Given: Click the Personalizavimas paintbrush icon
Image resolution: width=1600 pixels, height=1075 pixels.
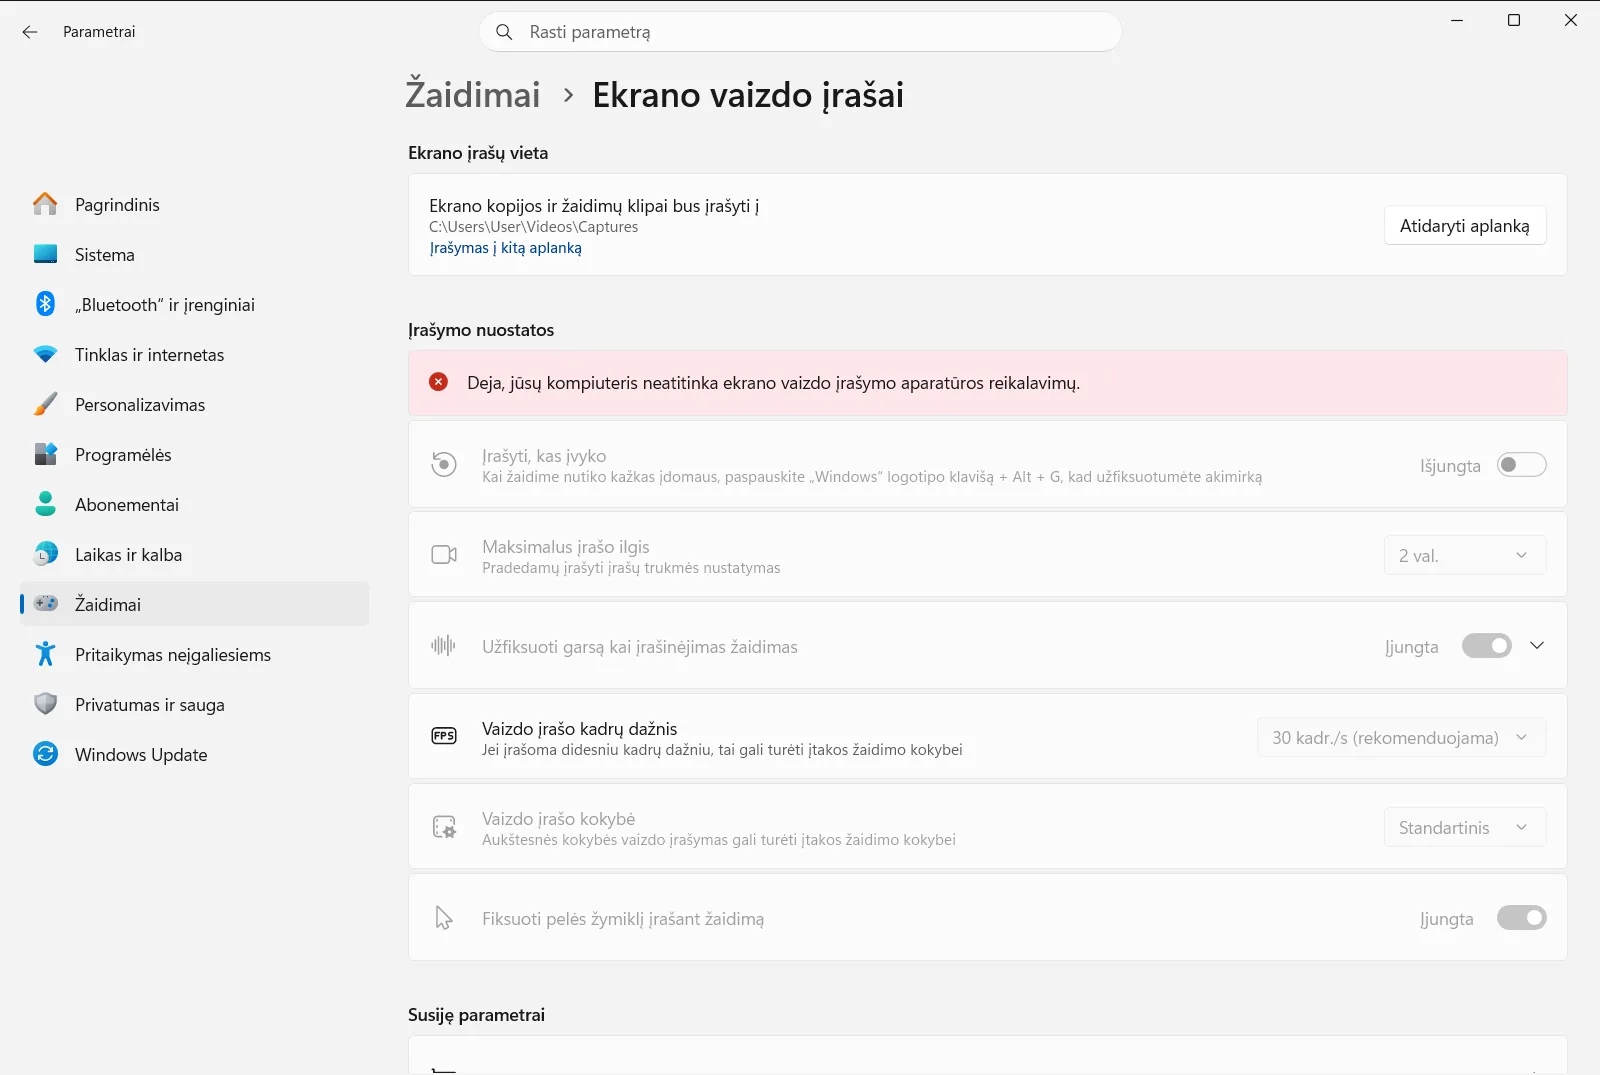Looking at the screenshot, I should pos(45,404).
